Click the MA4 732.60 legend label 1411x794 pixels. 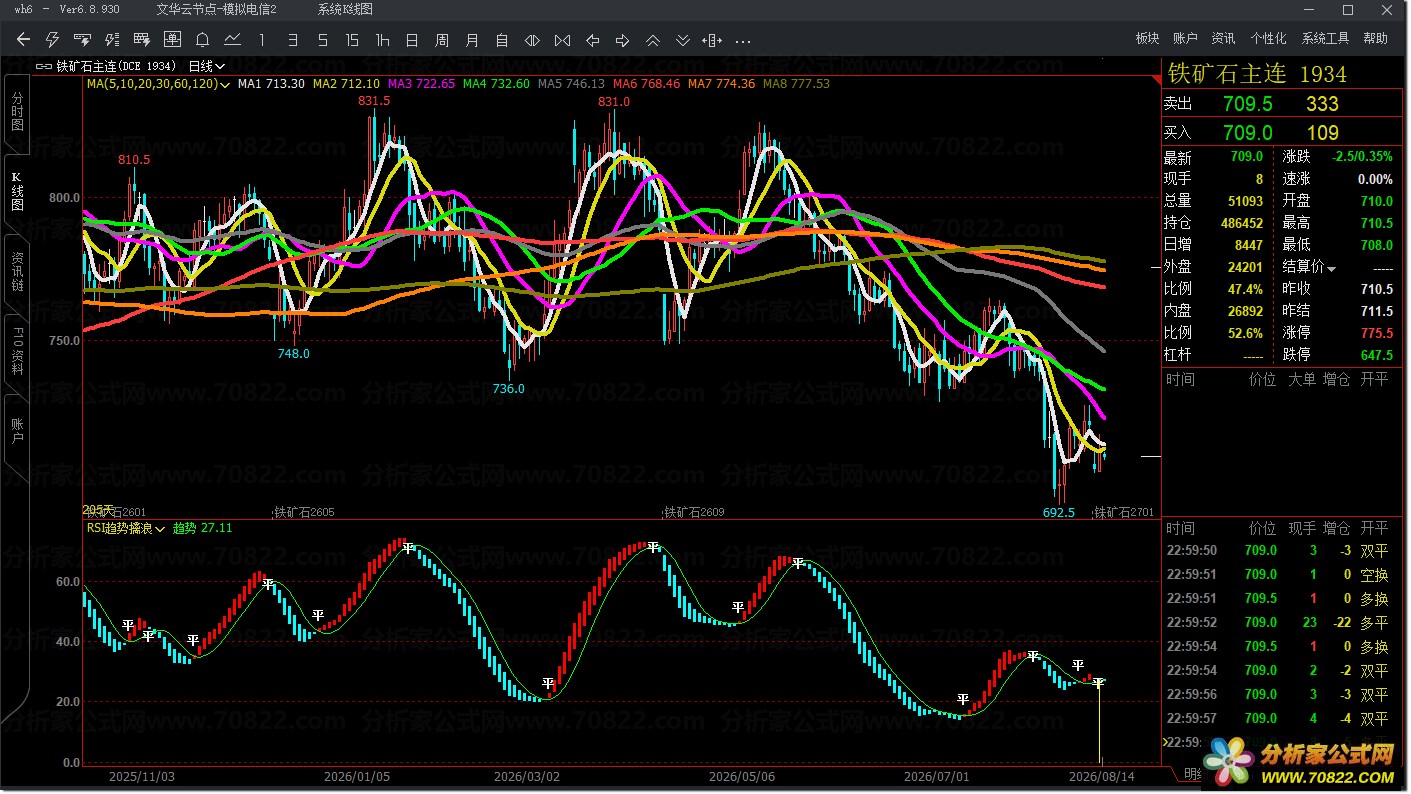click(497, 84)
